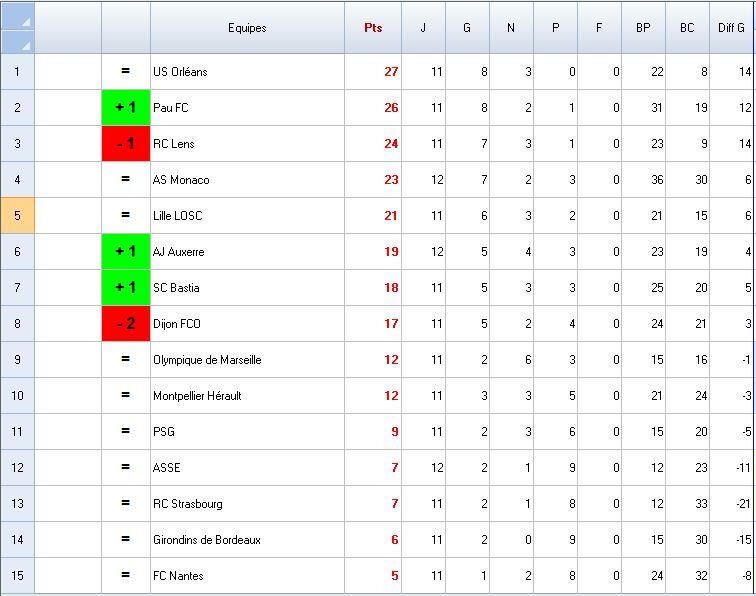Click the lower corner triangle above row 1

[x=18, y=42]
